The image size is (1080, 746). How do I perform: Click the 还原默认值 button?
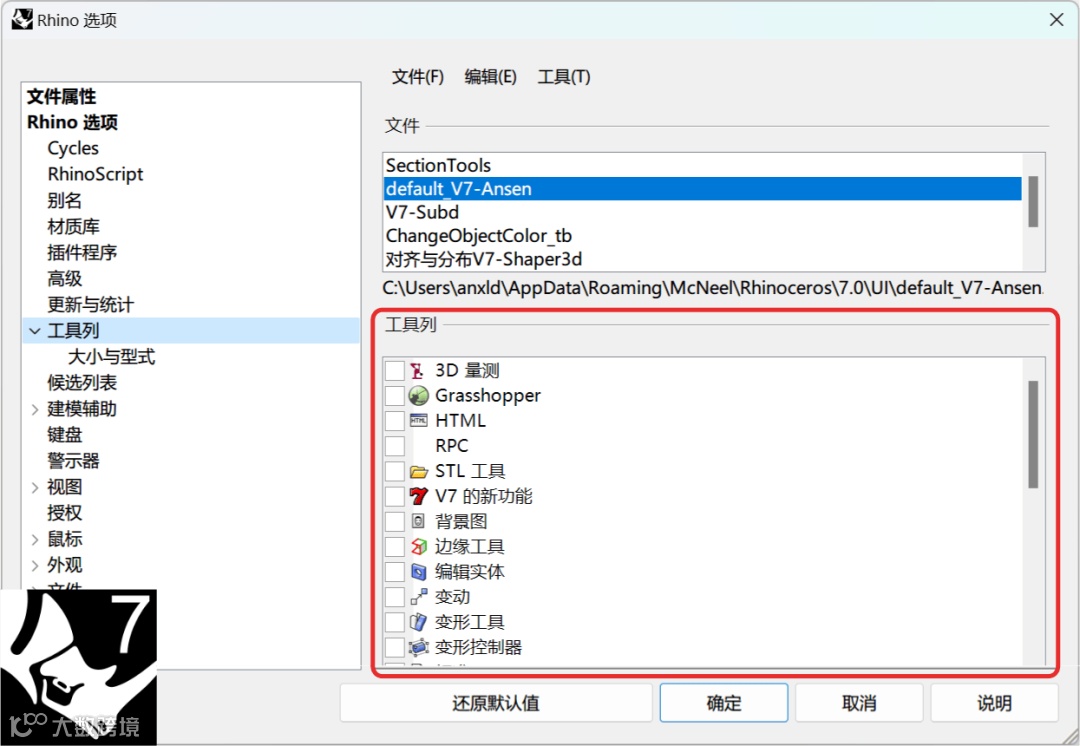(496, 703)
